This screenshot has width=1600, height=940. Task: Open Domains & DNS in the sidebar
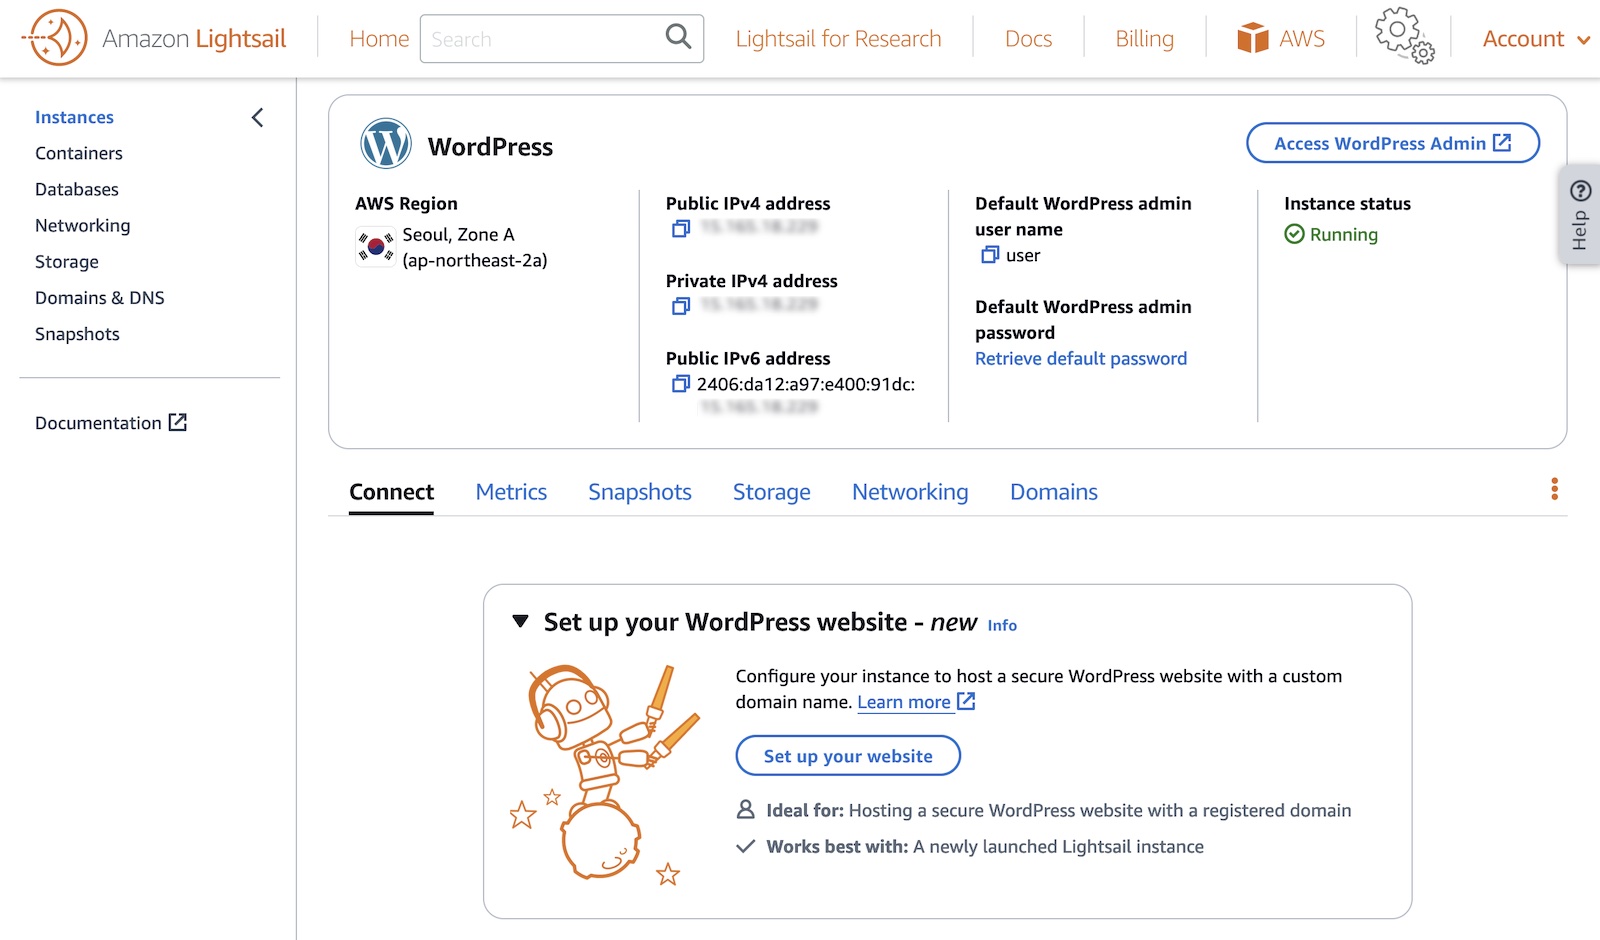[x=100, y=298]
